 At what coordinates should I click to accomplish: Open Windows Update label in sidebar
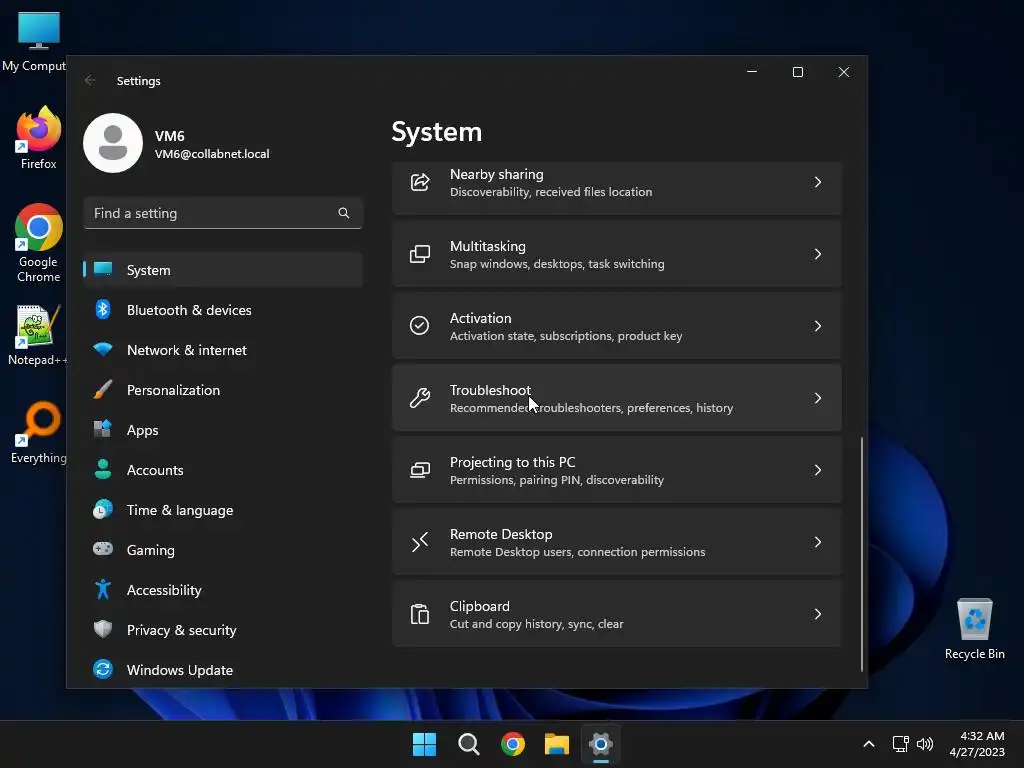click(x=180, y=670)
